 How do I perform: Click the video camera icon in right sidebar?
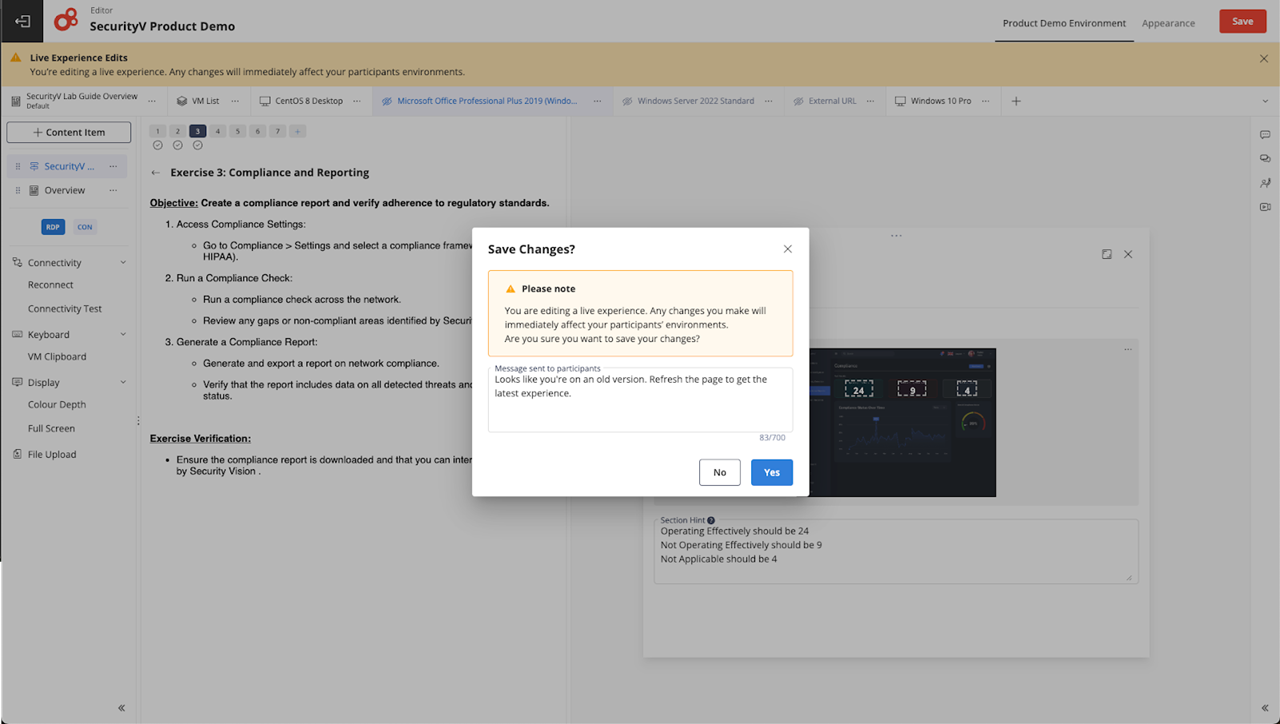click(1265, 207)
